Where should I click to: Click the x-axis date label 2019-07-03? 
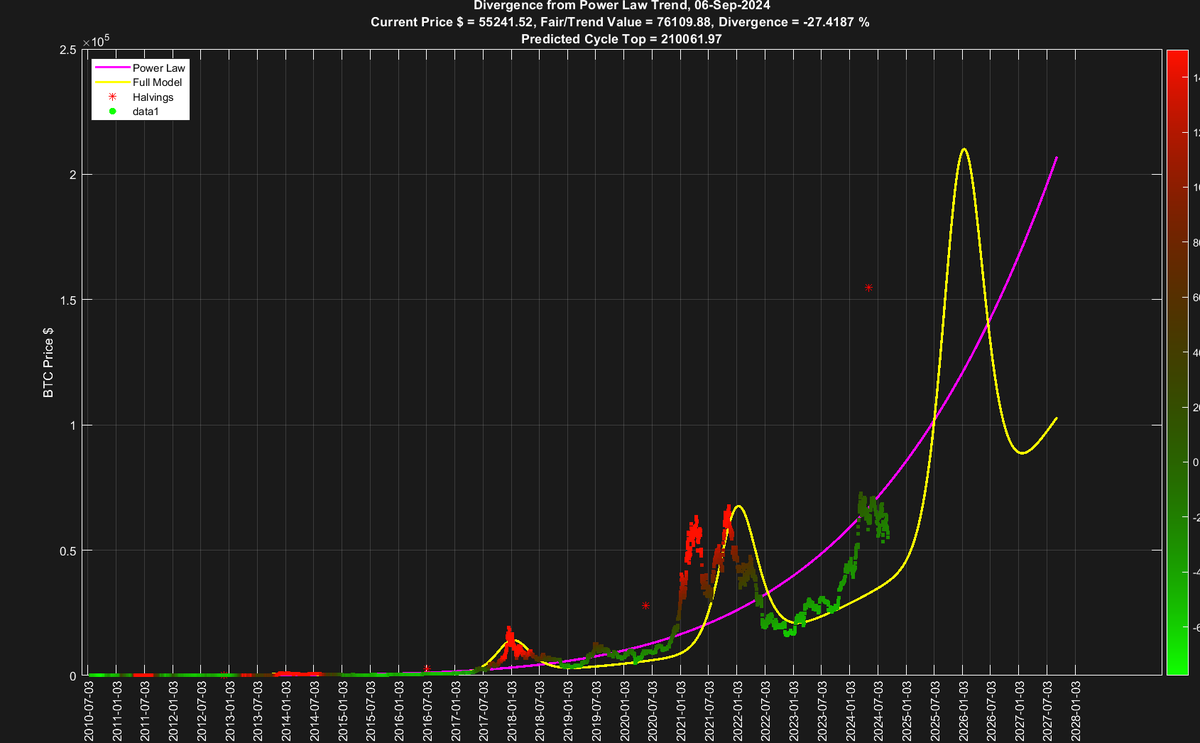pos(596,710)
